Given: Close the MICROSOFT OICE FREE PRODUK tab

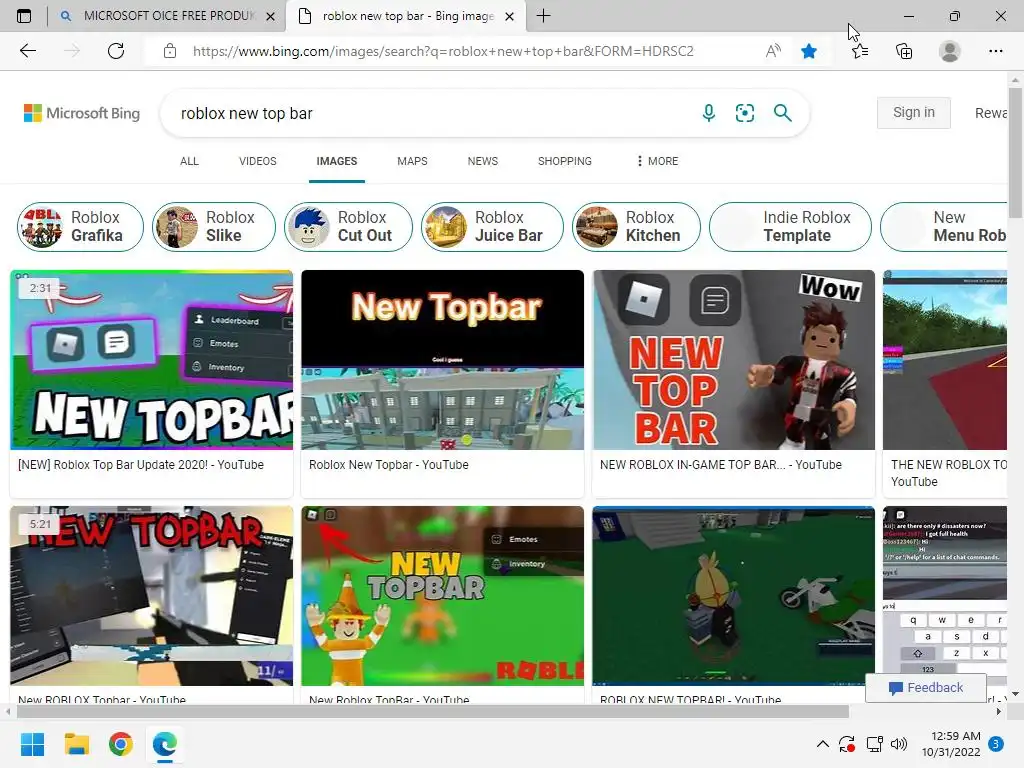Looking at the screenshot, I should pyautogui.click(x=270, y=16).
